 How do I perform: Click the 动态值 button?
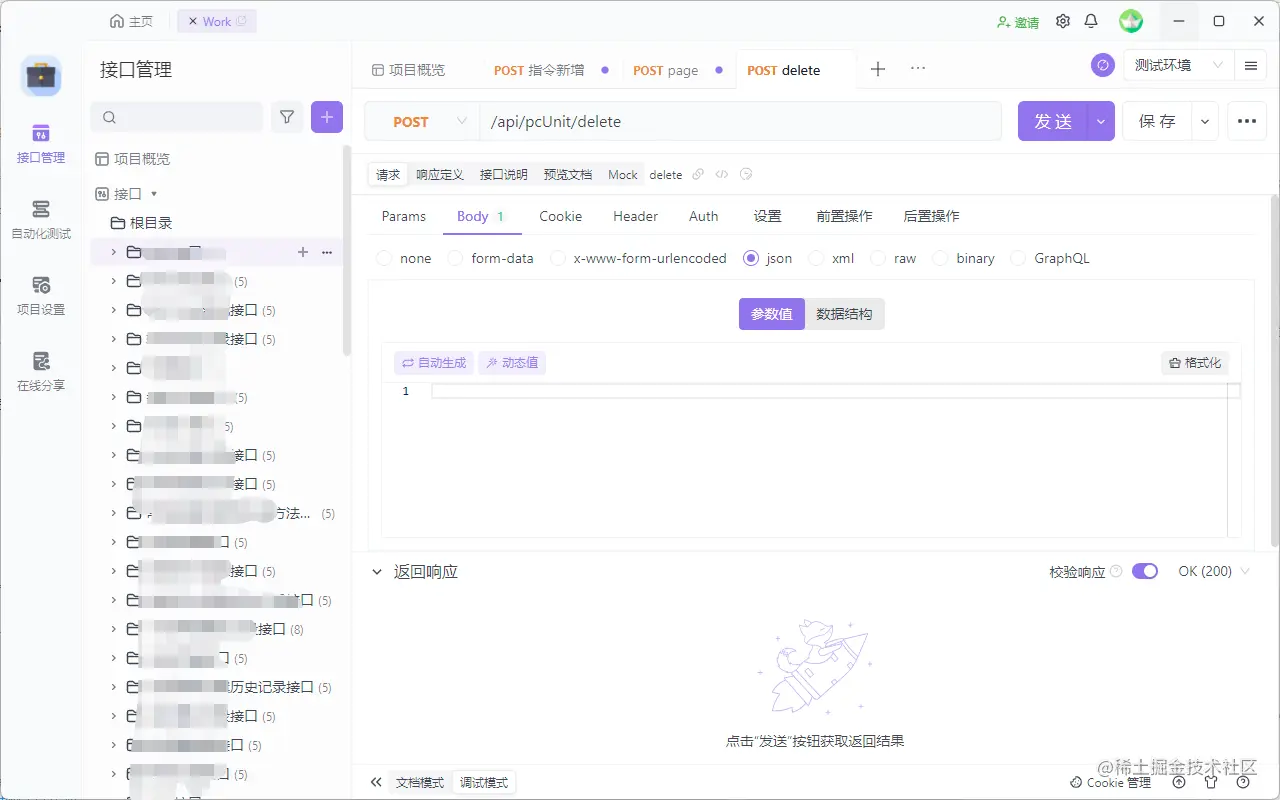click(x=512, y=363)
